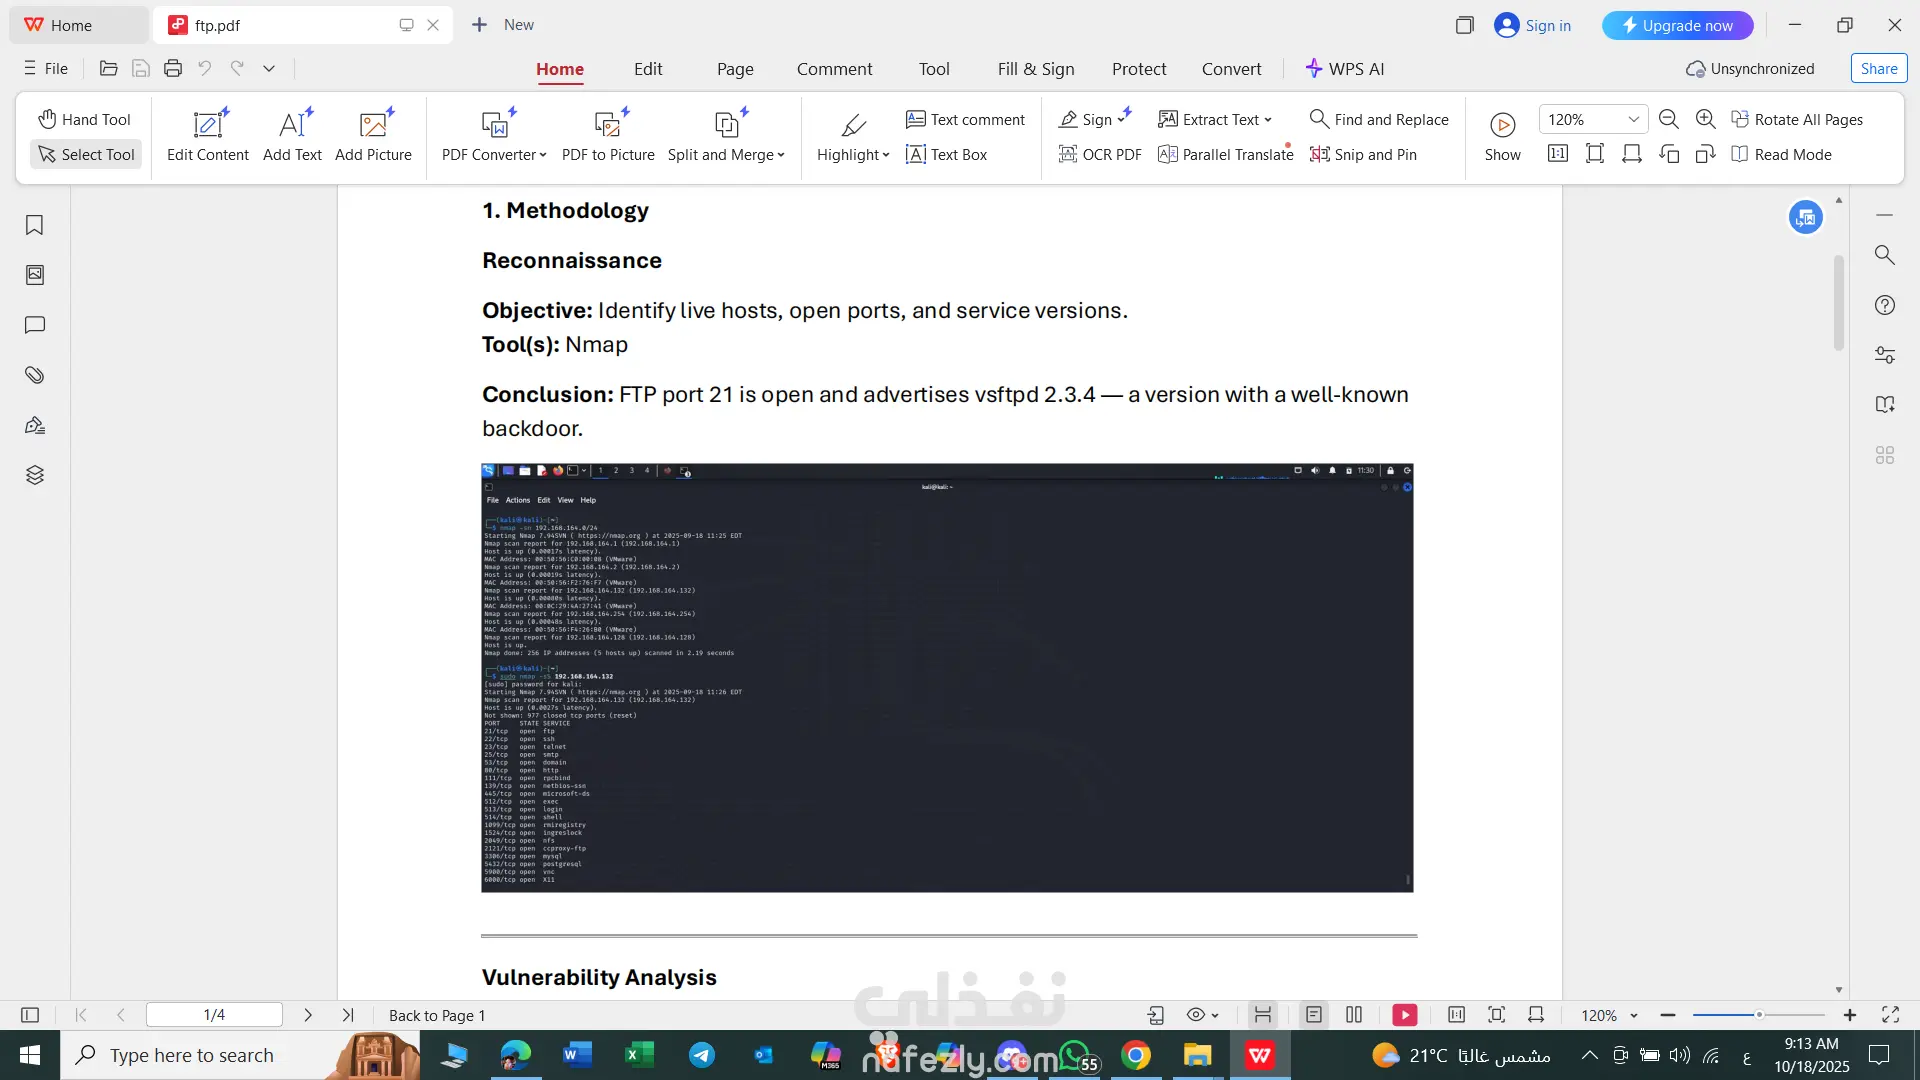Expand the 120% zoom level dropdown

click(x=1633, y=119)
